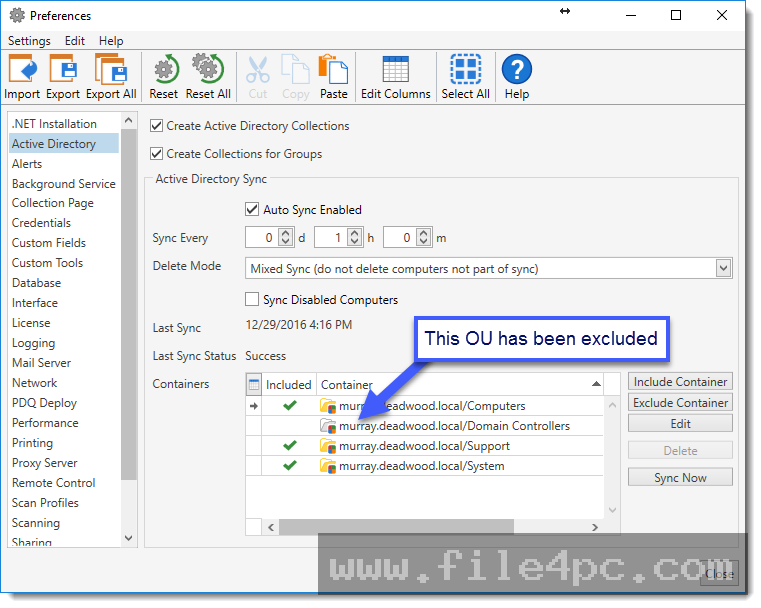The height and width of the screenshot is (608, 761).
Task: Open the Settings menu
Action: click(29, 41)
